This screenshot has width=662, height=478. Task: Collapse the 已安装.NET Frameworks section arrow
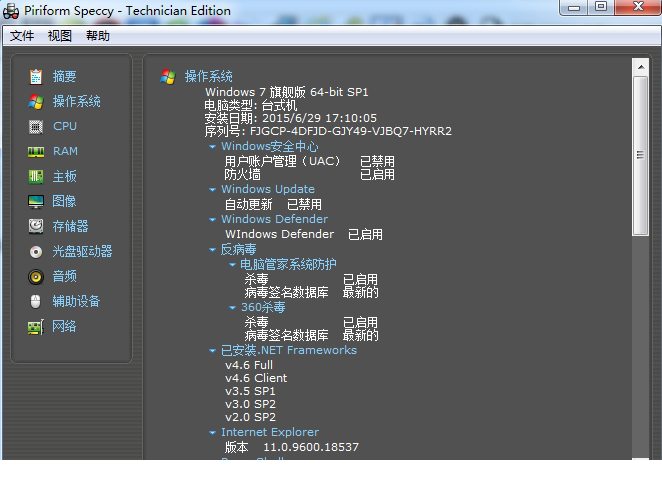pos(212,350)
